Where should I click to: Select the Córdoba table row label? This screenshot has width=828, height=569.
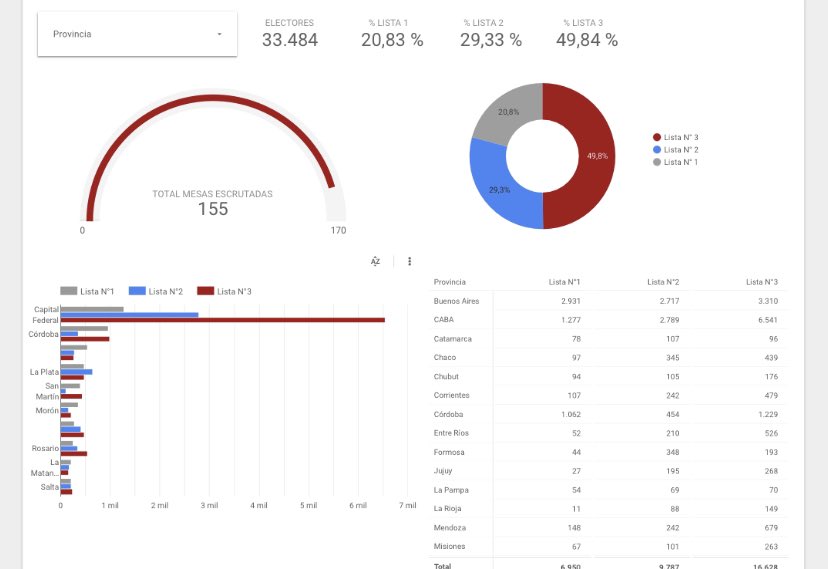[448, 414]
